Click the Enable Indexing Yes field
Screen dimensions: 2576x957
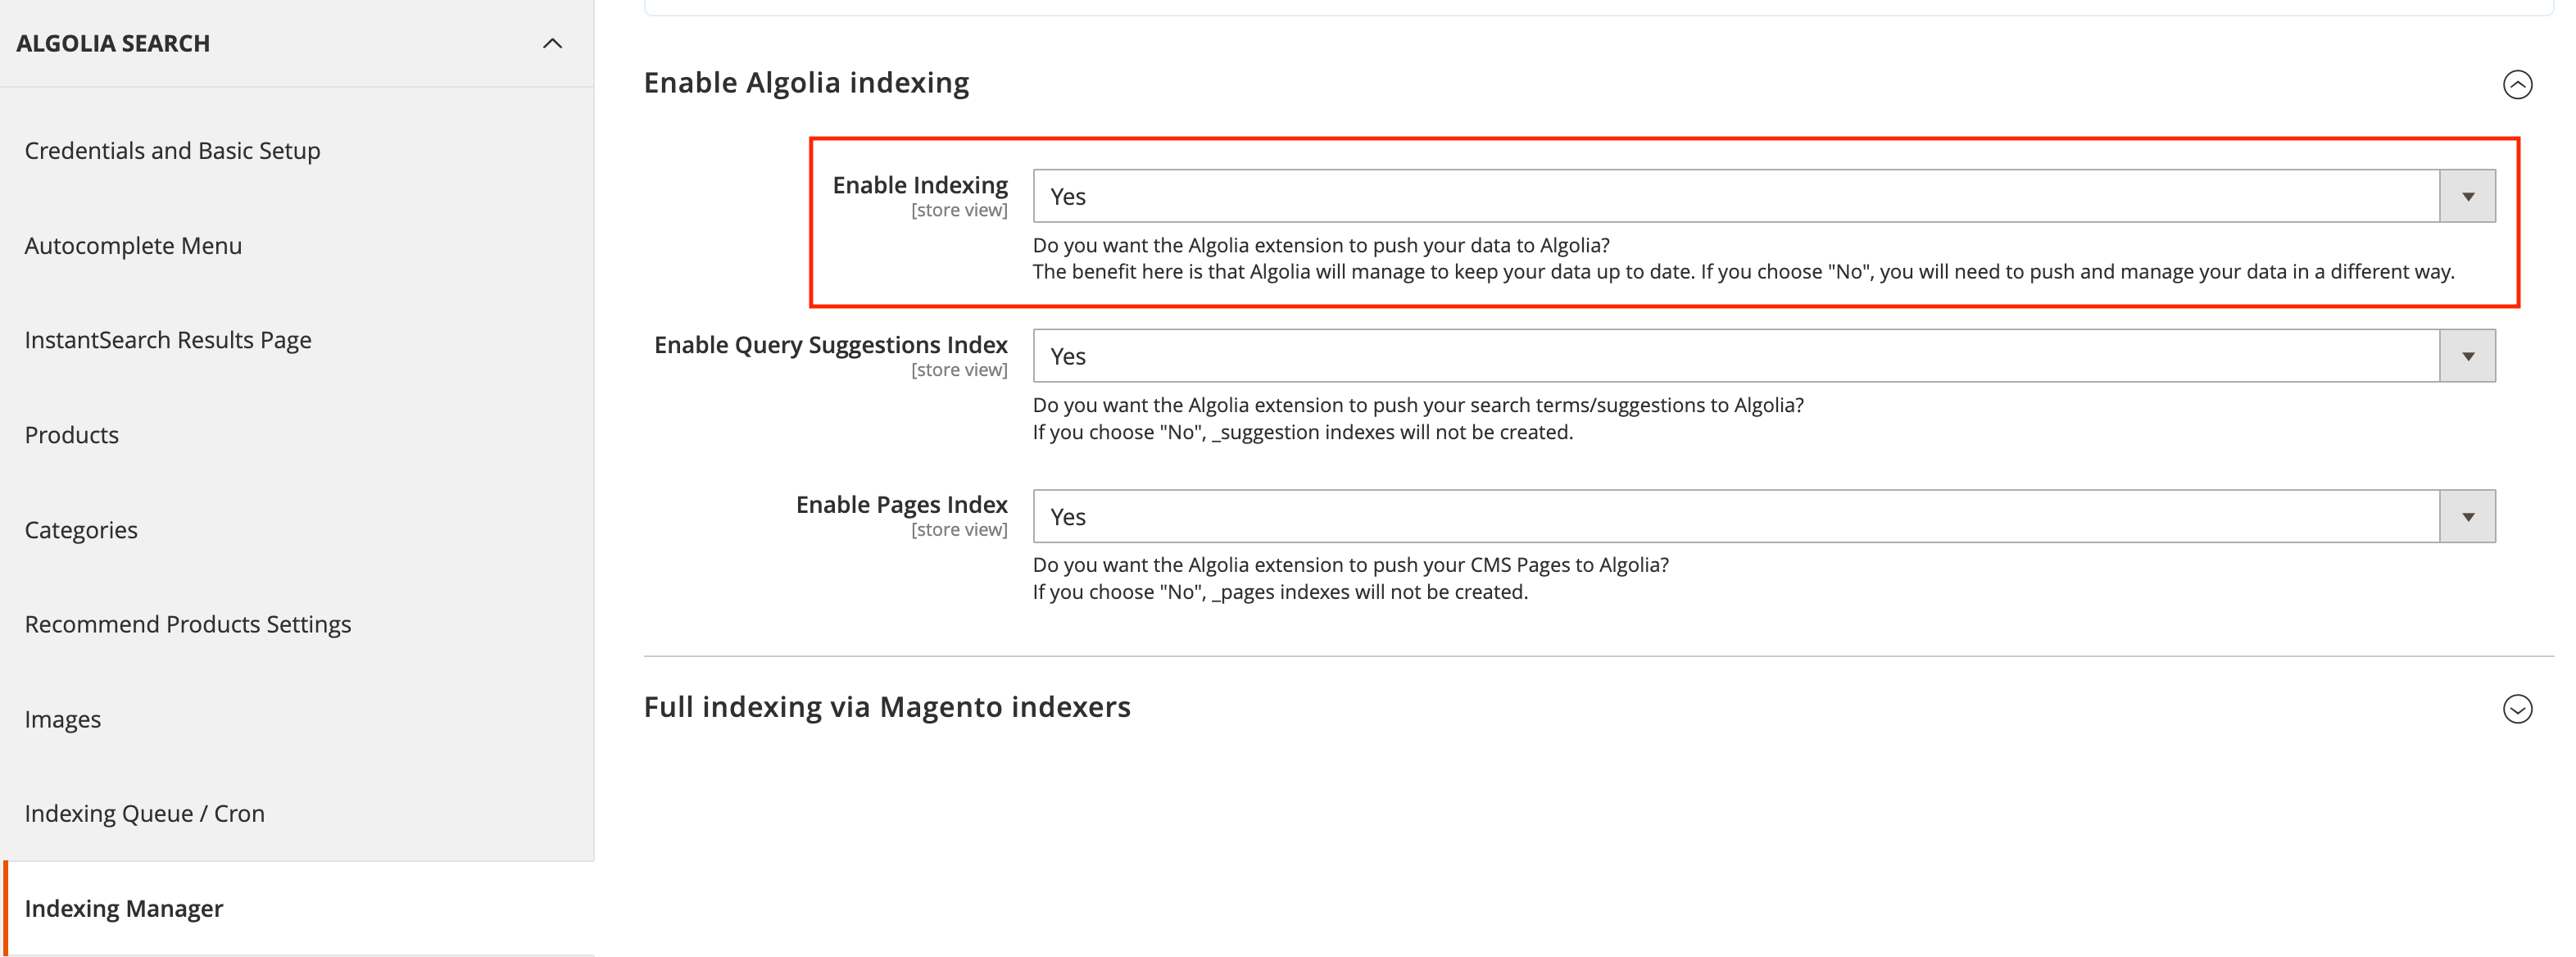click(1700, 196)
